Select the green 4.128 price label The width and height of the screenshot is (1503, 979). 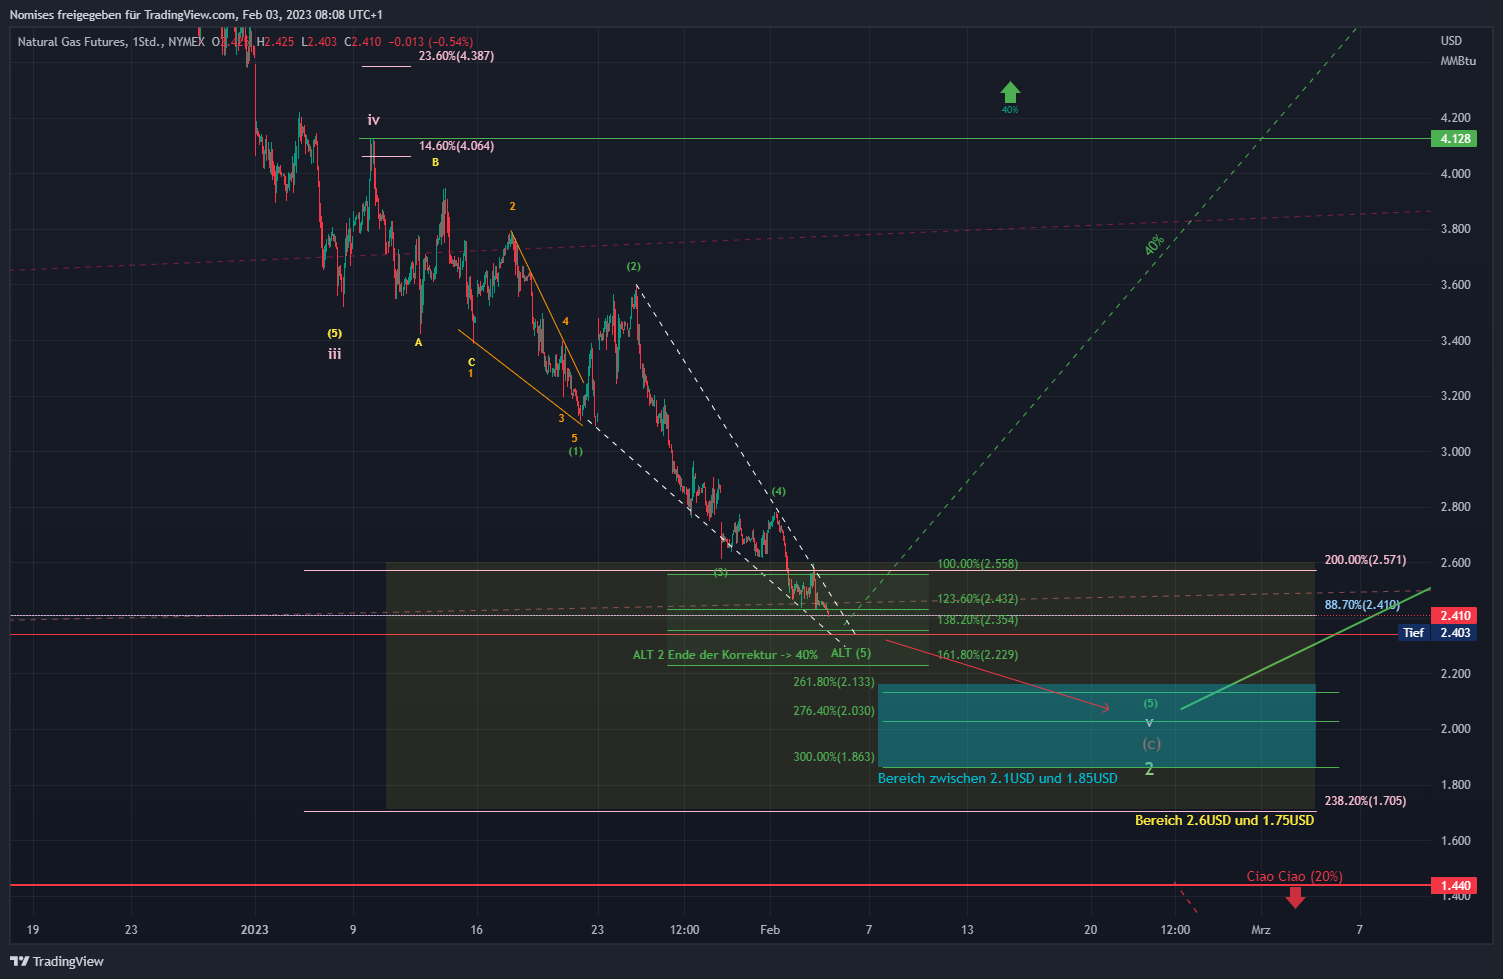pos(1454,139)
